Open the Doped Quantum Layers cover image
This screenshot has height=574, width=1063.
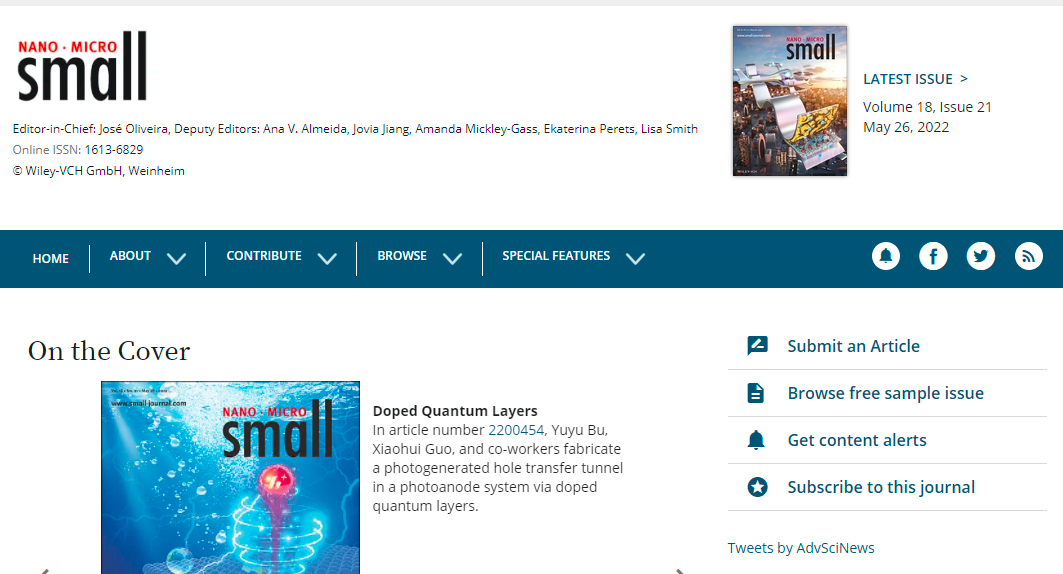[230, 477]
